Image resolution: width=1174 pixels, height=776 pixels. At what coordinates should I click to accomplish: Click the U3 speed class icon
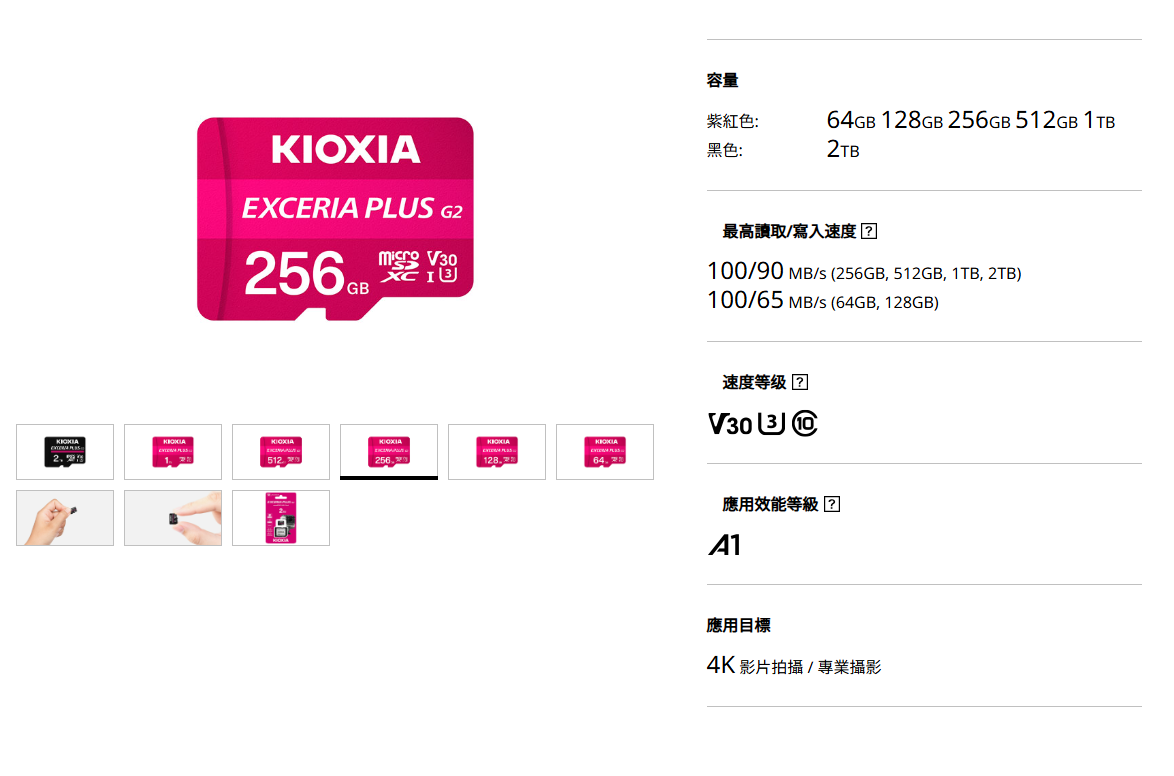(772, 425)
